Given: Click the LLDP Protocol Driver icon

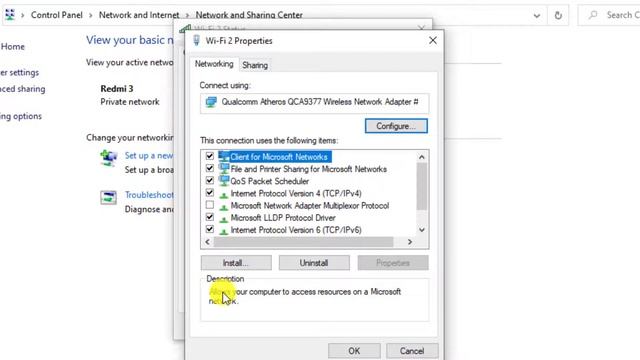Looking at the screenshot, I should coord(224,219).
